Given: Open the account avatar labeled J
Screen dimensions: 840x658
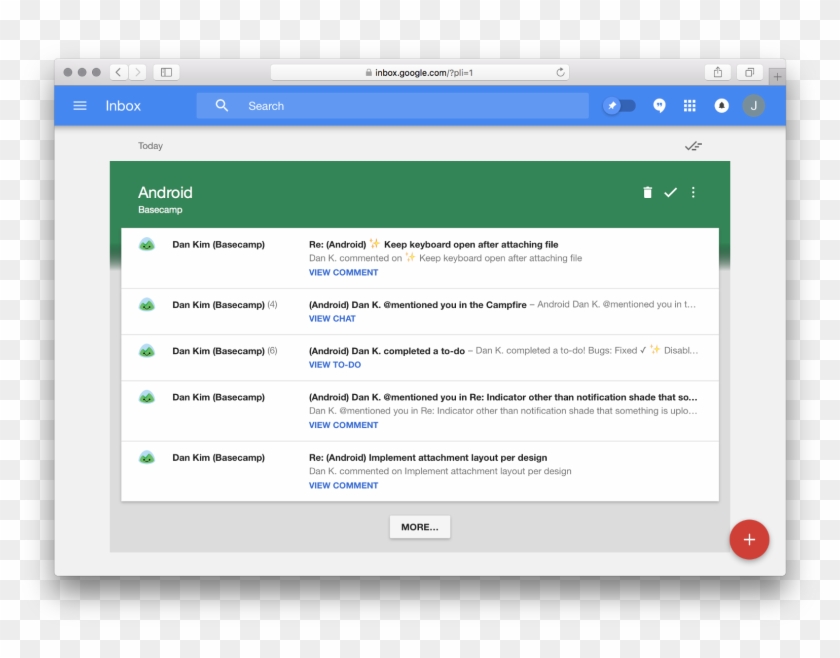Looking at the screenshot, I should 753,105.
